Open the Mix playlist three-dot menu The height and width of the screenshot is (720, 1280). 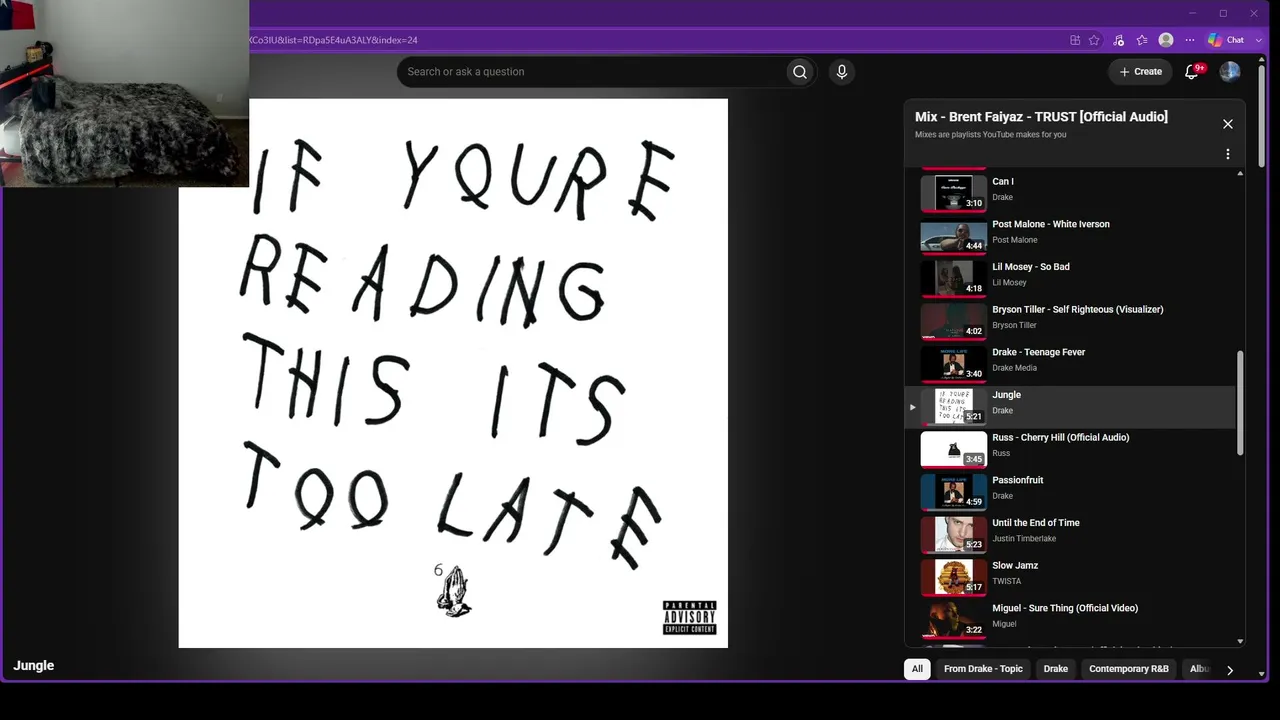1228,154
